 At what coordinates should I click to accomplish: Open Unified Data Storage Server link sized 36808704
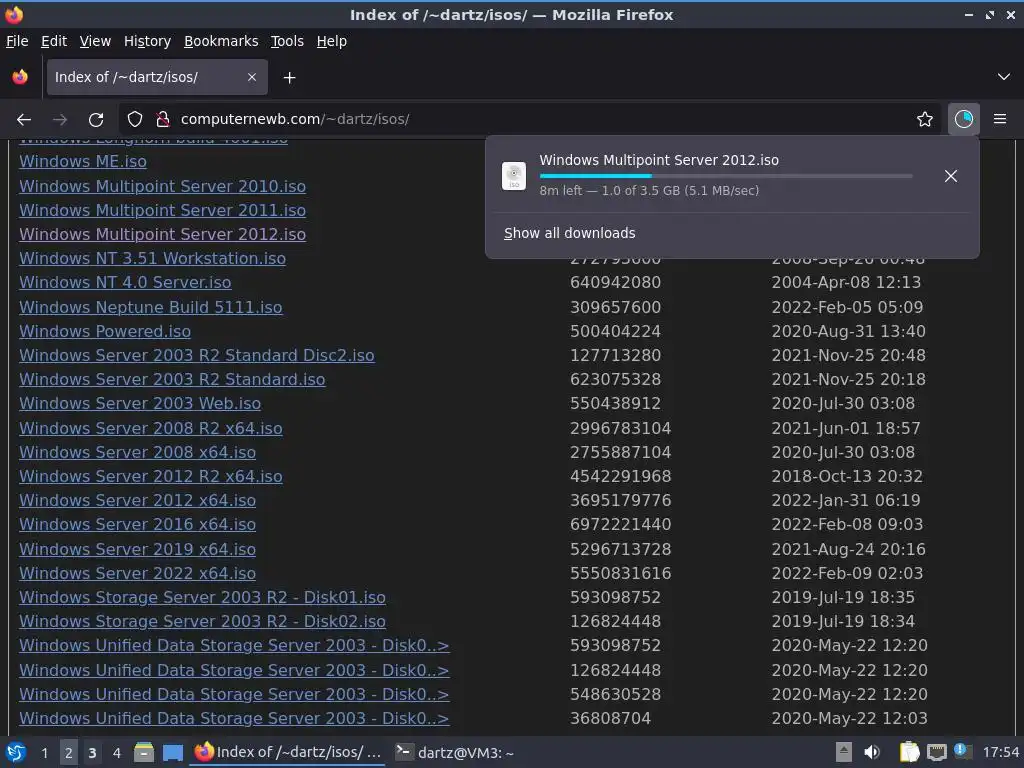pos(234,718)
